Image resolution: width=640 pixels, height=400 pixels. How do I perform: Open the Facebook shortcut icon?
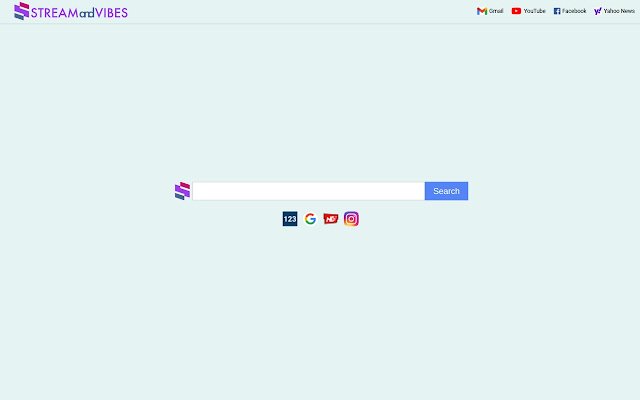[x=557, y=11]
